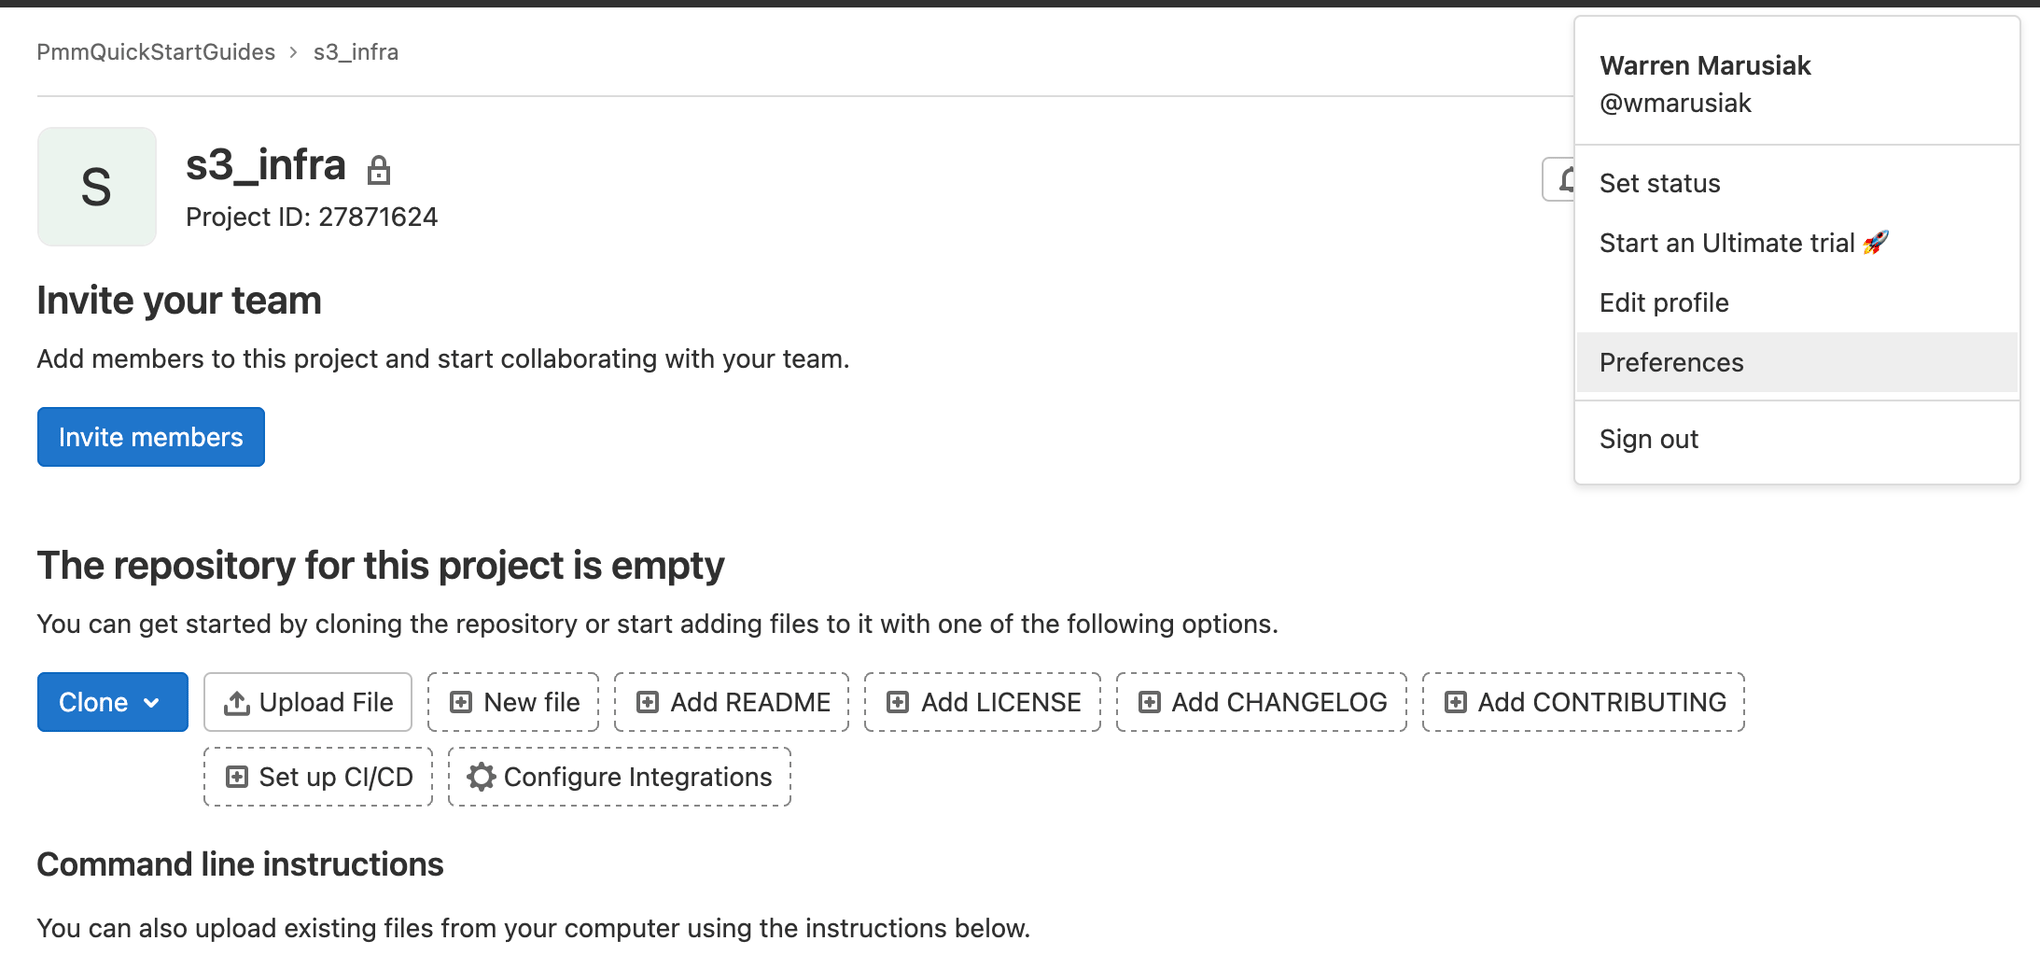Start an Ultimate trial from the menu
The height and width of the screenshot is (969, 2040).
(x=1728, y=242)
